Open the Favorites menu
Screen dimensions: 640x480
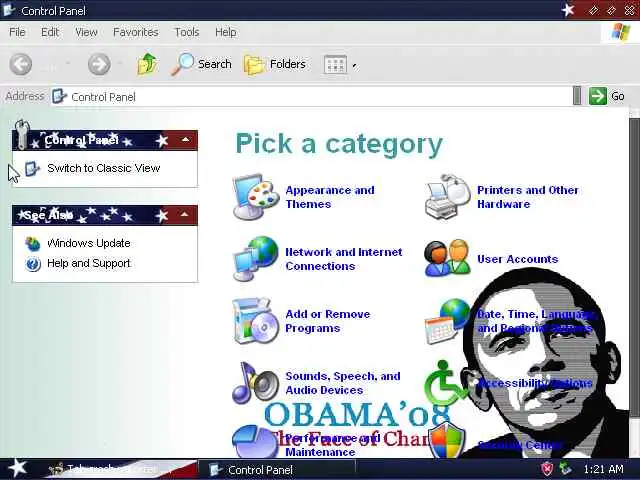[x=136, y=32]
